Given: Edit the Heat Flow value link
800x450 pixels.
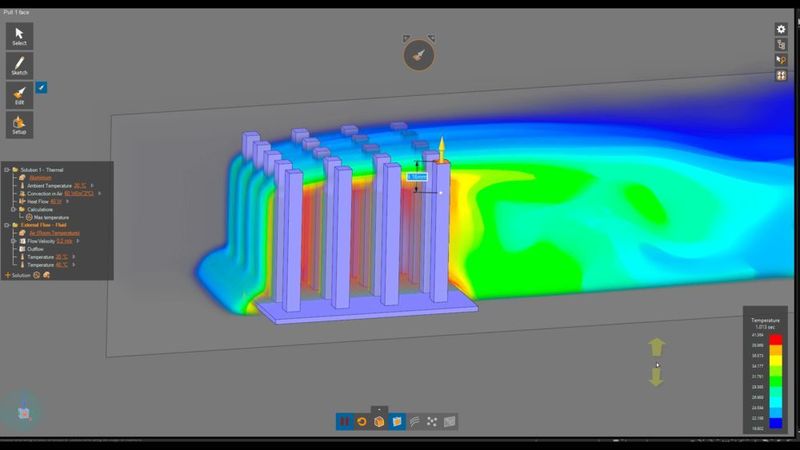Looking at the screenshot, I should point(56,202).
